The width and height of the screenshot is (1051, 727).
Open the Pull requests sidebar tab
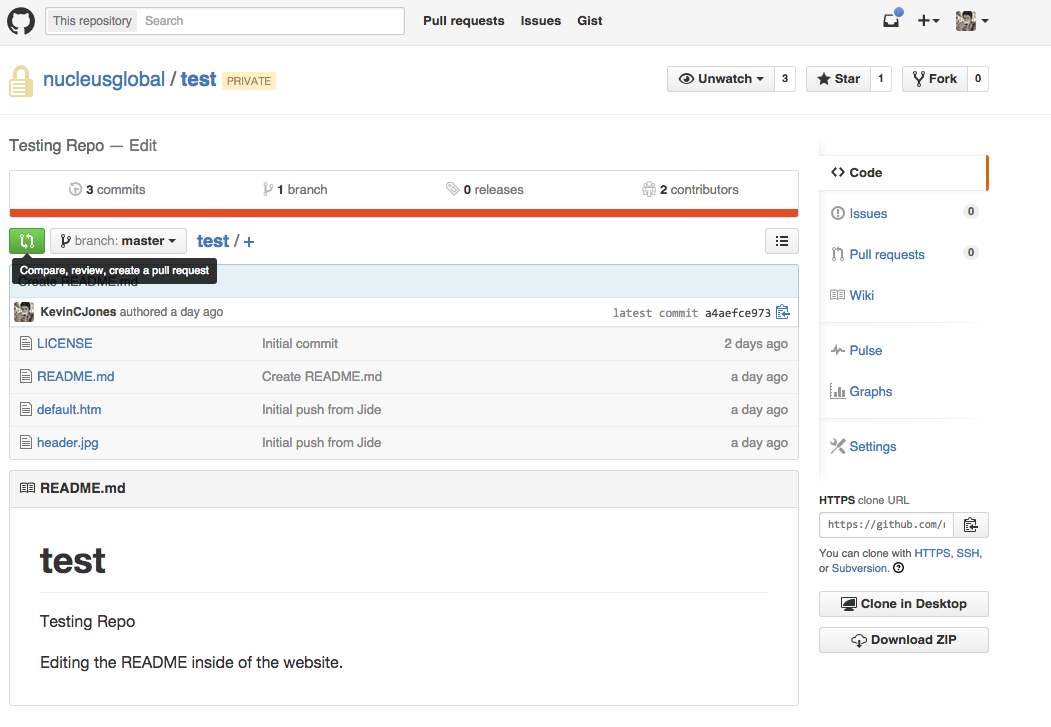click(903, 254)
